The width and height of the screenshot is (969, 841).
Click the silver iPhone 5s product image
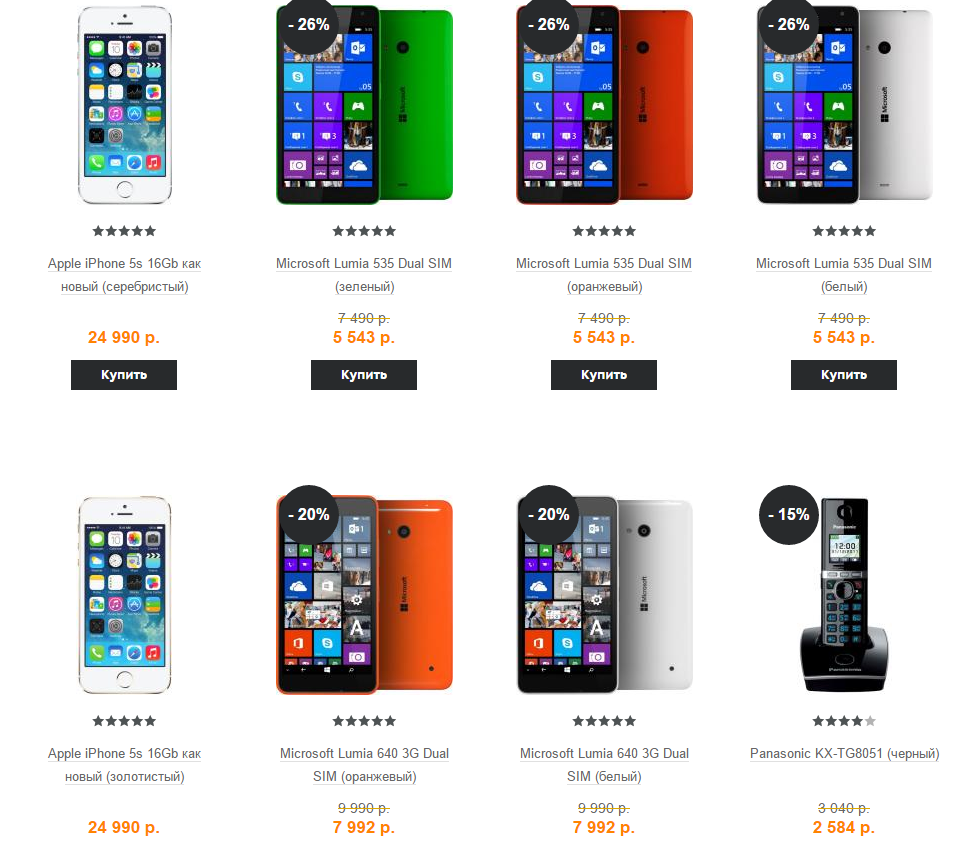124,104
